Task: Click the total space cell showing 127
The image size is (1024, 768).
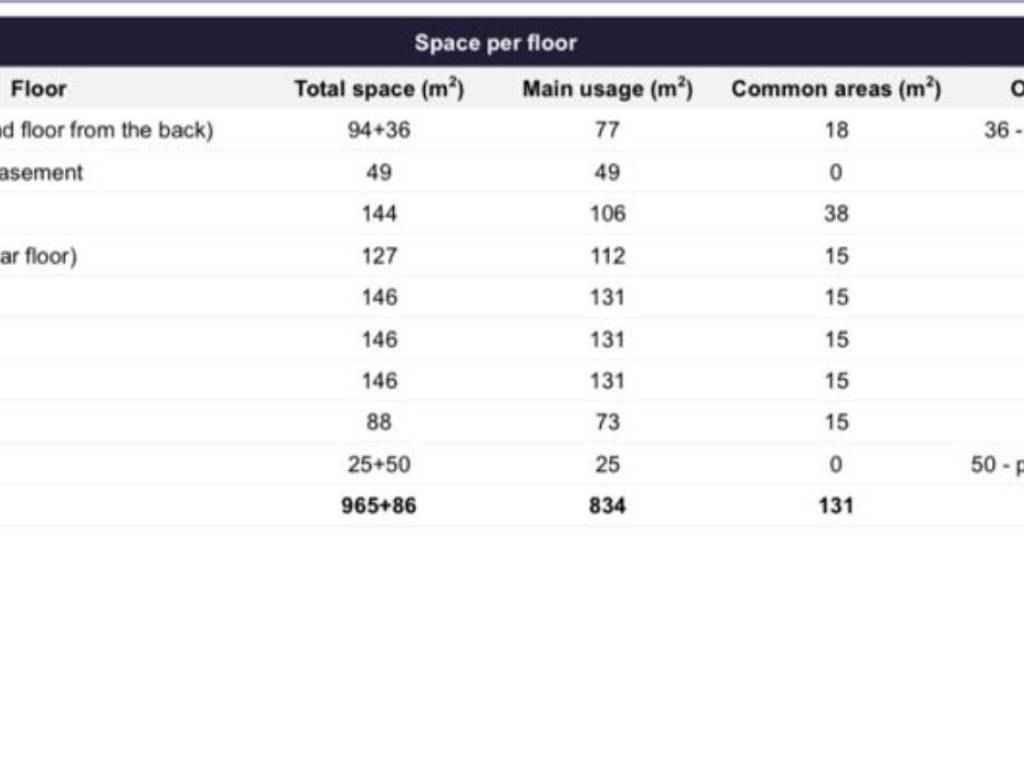Action: point(379,256)
